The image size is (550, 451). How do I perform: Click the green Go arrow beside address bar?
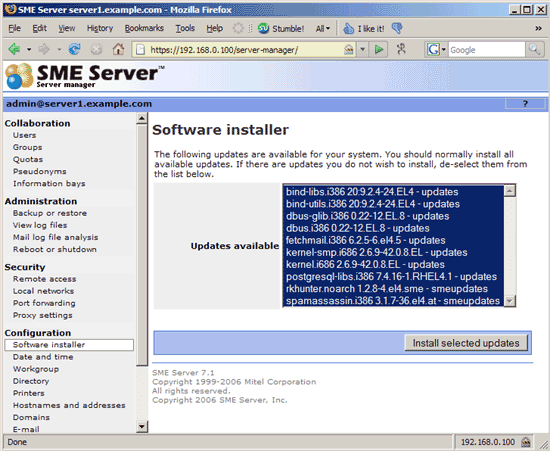[x=378, y=49]
